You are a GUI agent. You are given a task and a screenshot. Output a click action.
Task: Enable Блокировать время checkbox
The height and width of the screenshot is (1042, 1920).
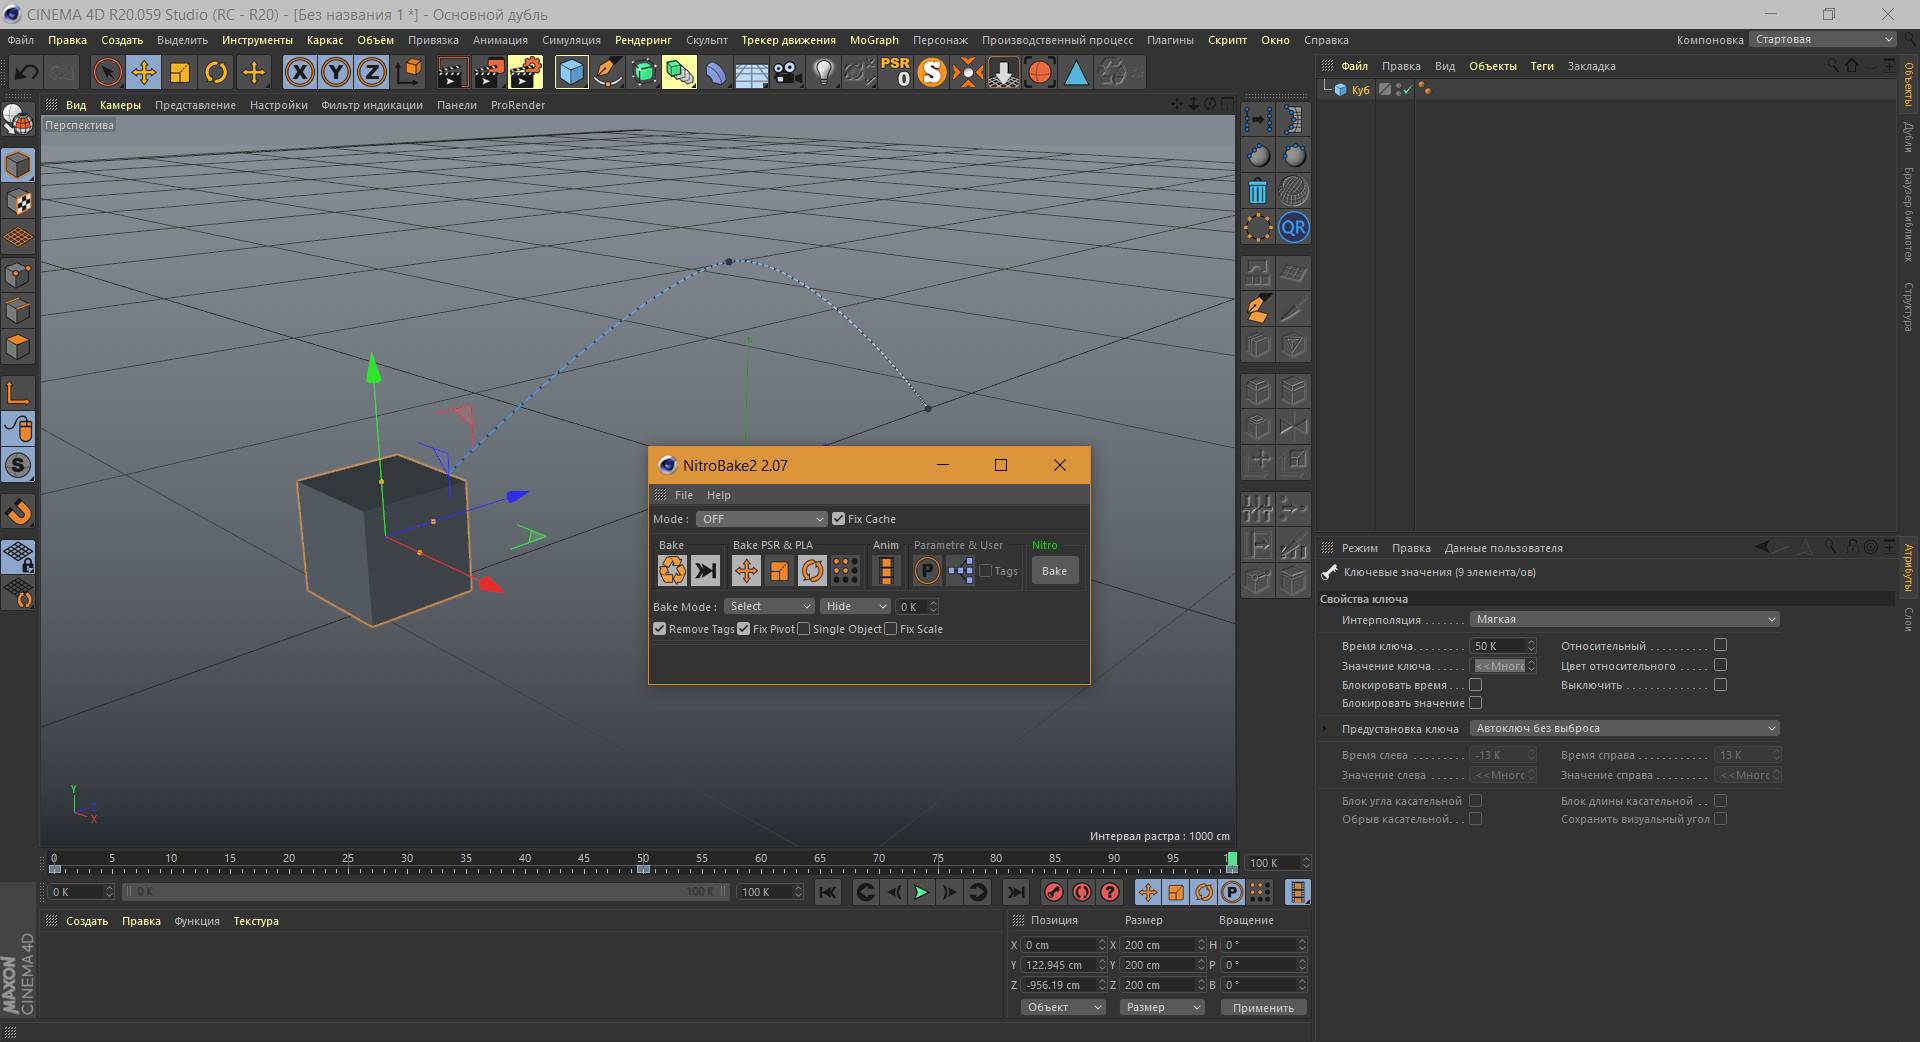(x=1475, y=685)
